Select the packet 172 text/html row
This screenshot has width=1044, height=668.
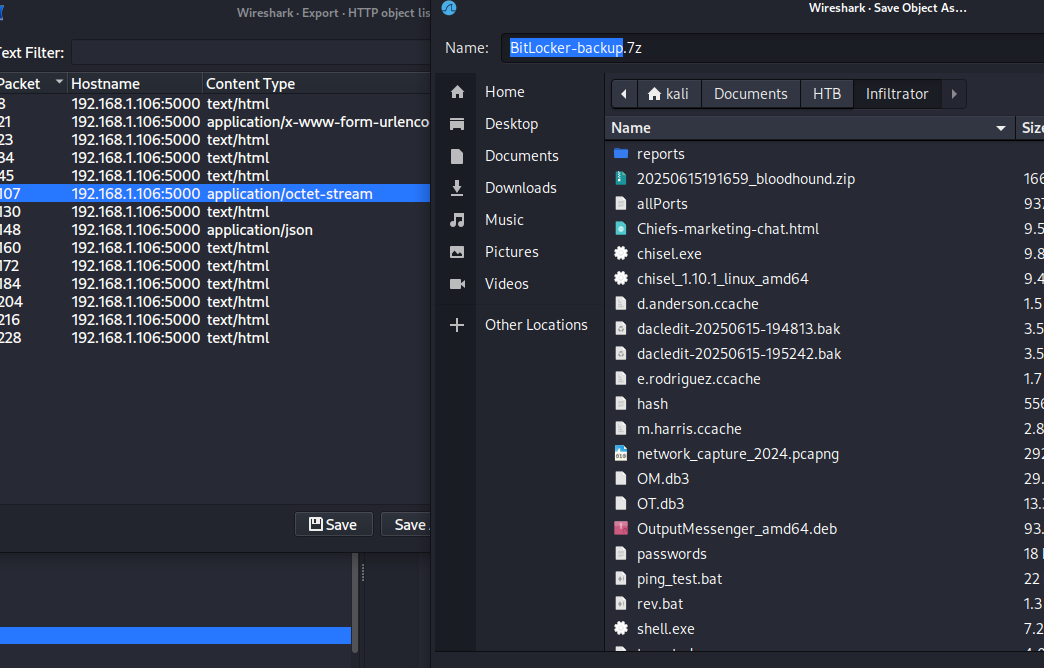click(214, 266)
